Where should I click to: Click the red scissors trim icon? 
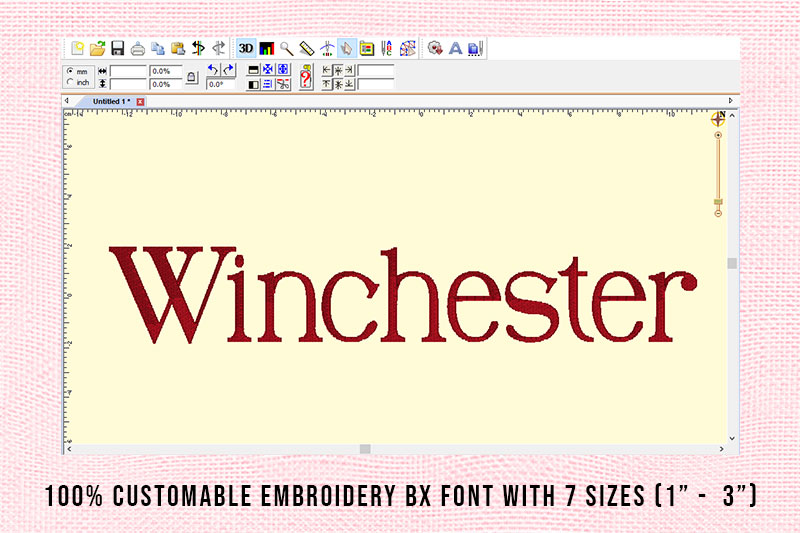(x=283, y=84)
